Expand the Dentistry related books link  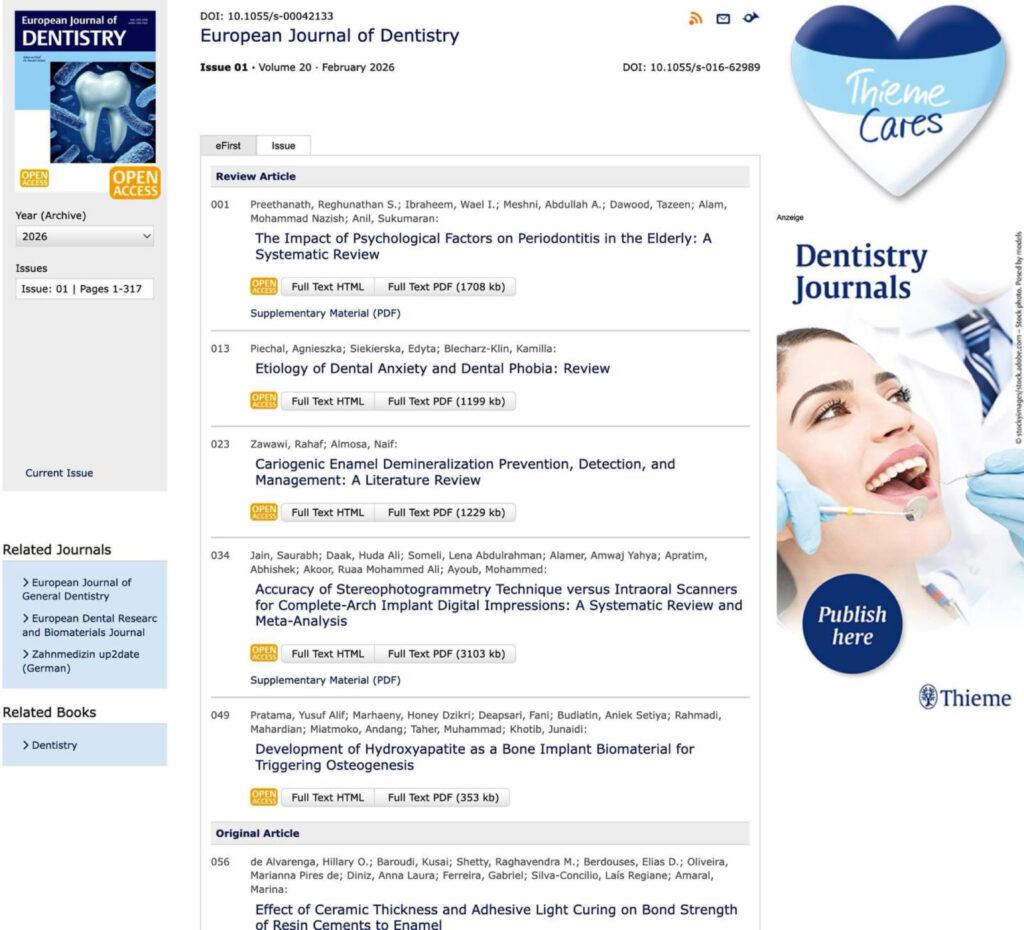point(54,745)
